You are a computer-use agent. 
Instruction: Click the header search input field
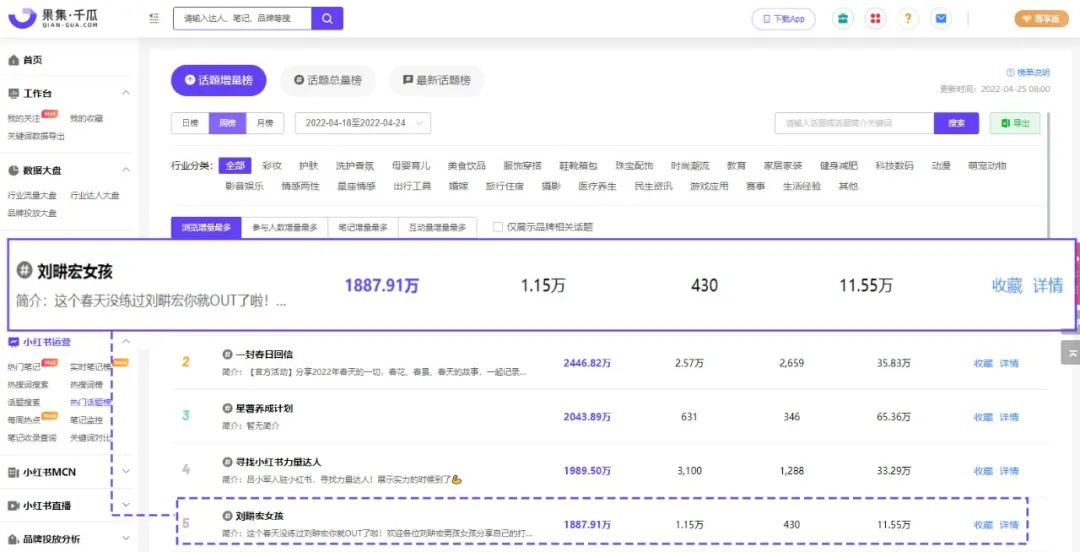point(242,19)
